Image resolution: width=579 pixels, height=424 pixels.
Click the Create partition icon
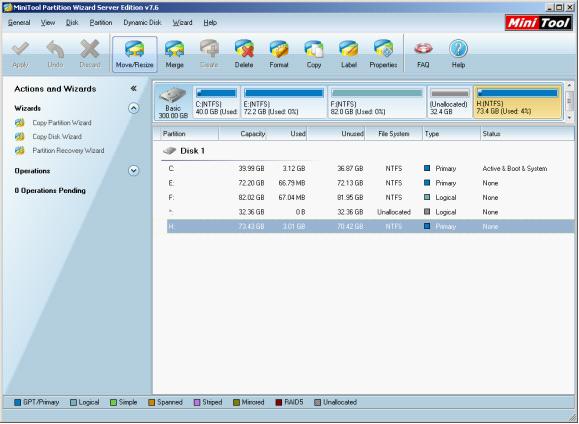point(209,48)
